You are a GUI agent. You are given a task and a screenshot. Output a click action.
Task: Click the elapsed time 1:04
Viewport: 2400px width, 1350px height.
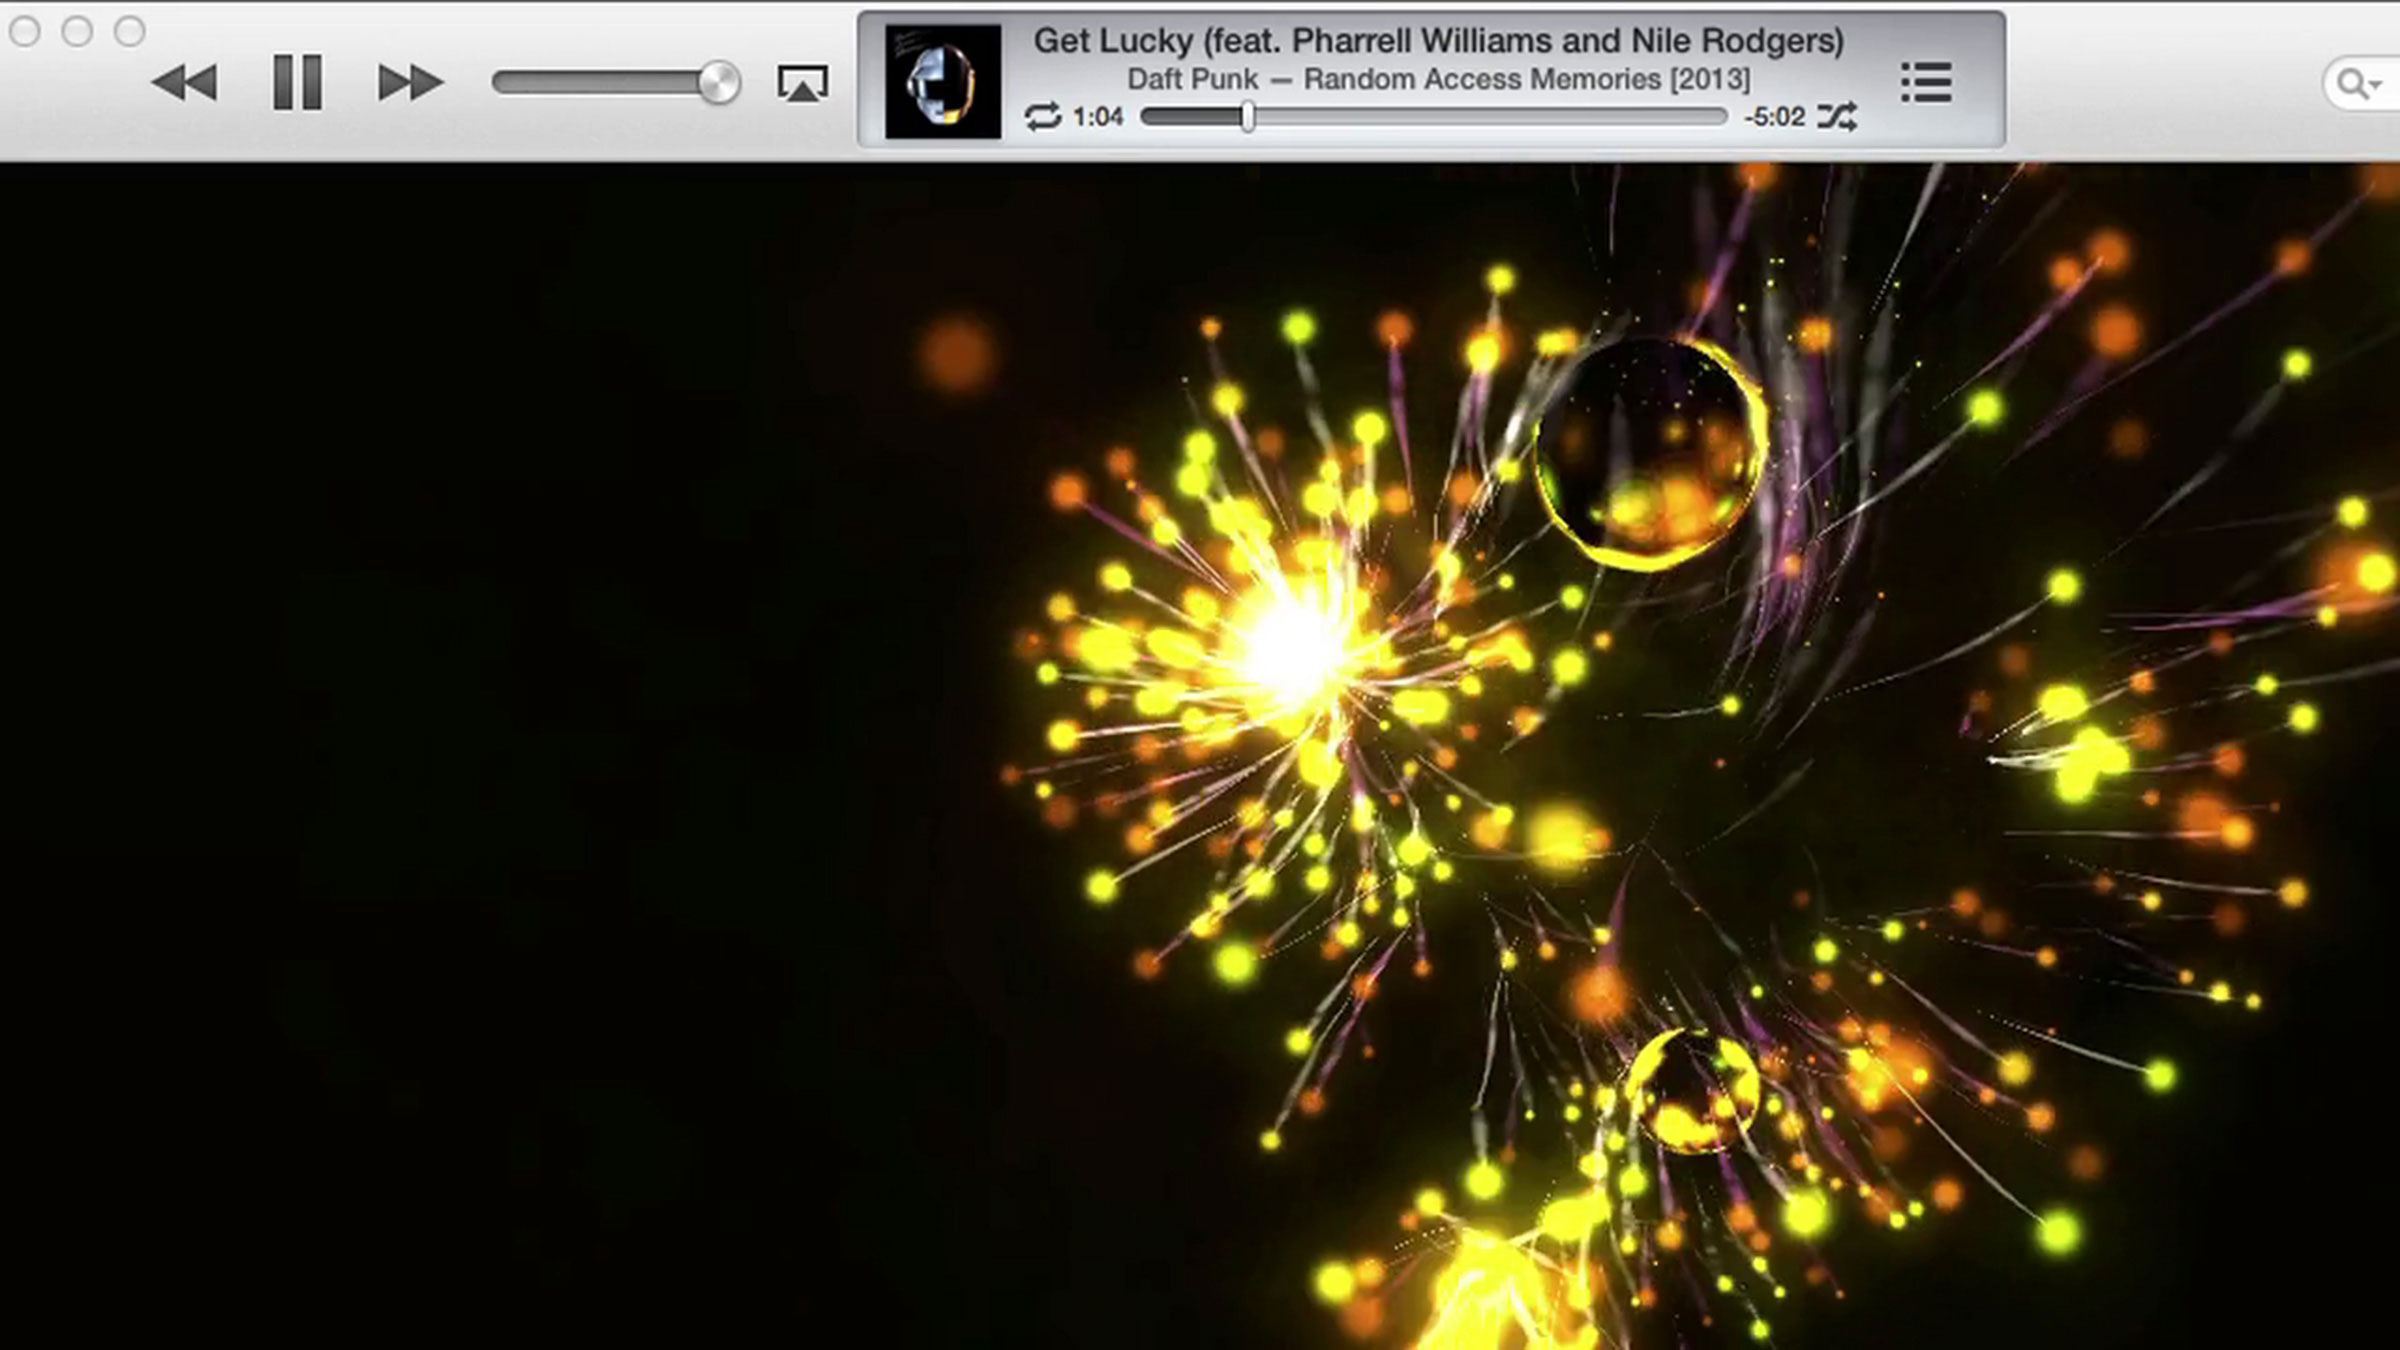pyautogui.click(x=1098, y=117)
